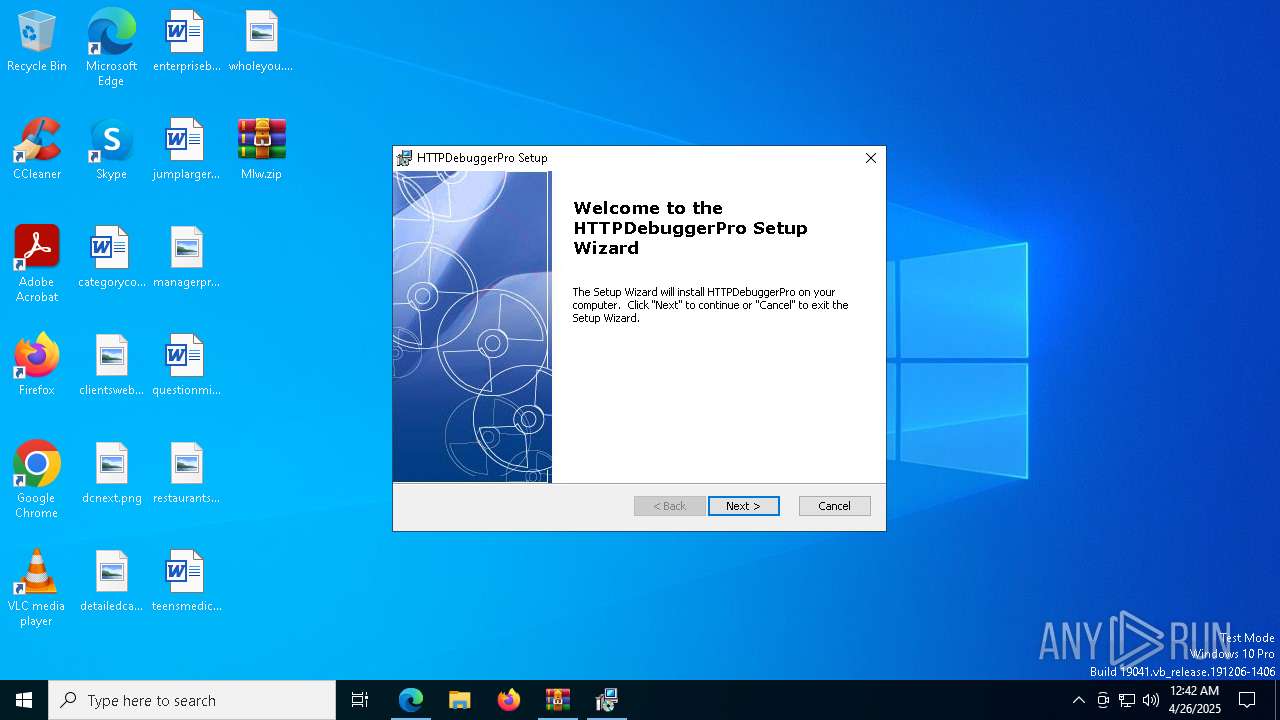Switch to WinRAR in the taskbar
1280x720 pixels.
[558, 700]
